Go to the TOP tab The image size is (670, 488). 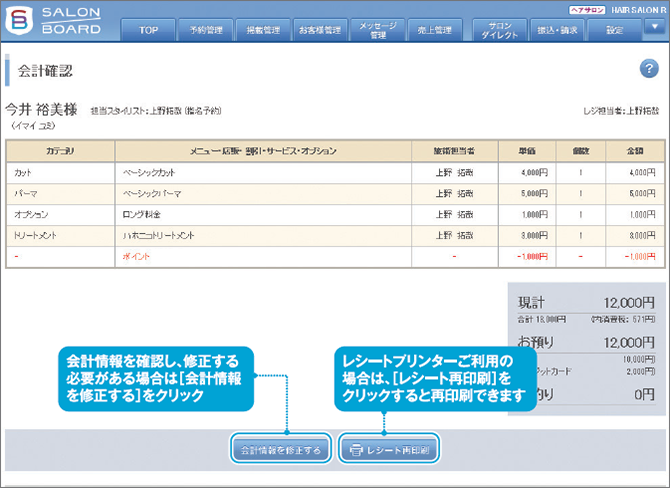[148, 30]
